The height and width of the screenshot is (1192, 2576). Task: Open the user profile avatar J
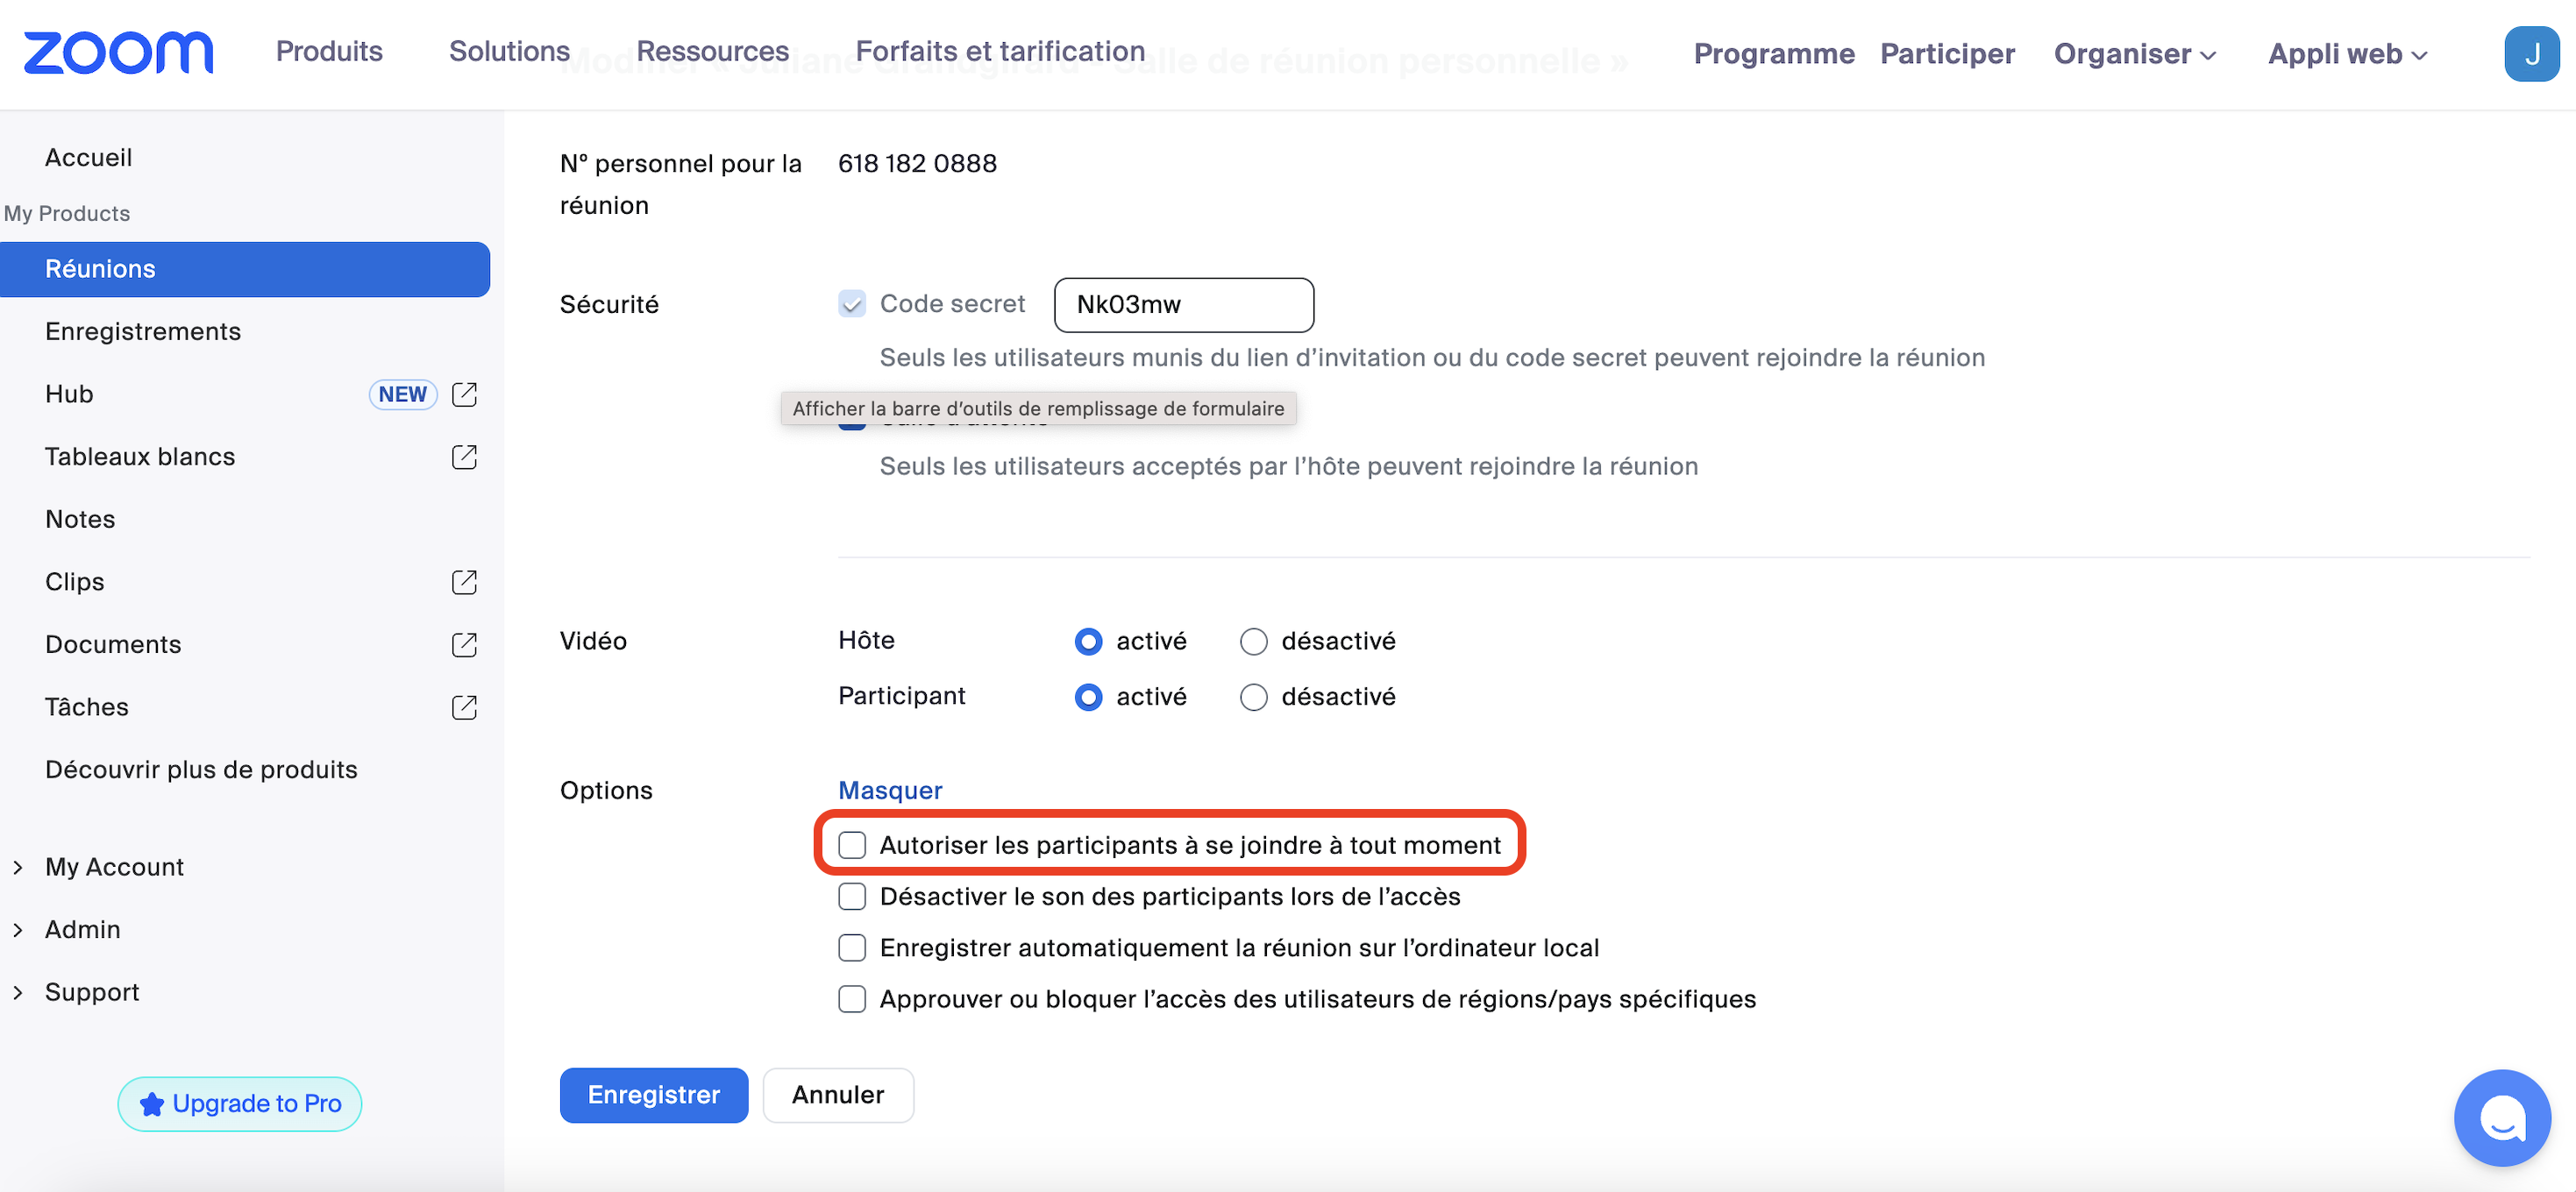click(2531, 53)
